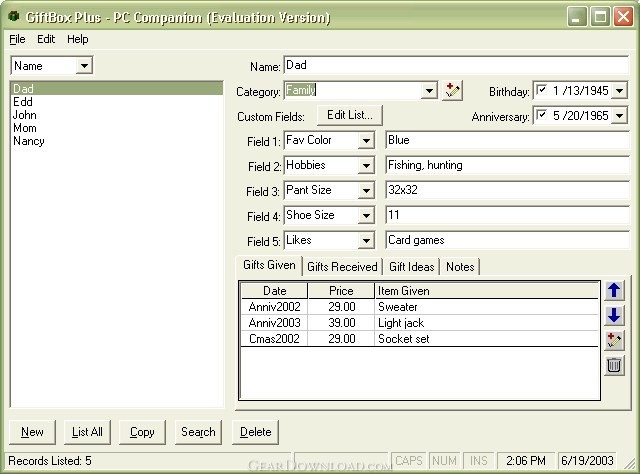Viewport: 640px width, 474px height.
Task: Switch to the Gift Ideas tab
Action: click(x=412, y=266)
